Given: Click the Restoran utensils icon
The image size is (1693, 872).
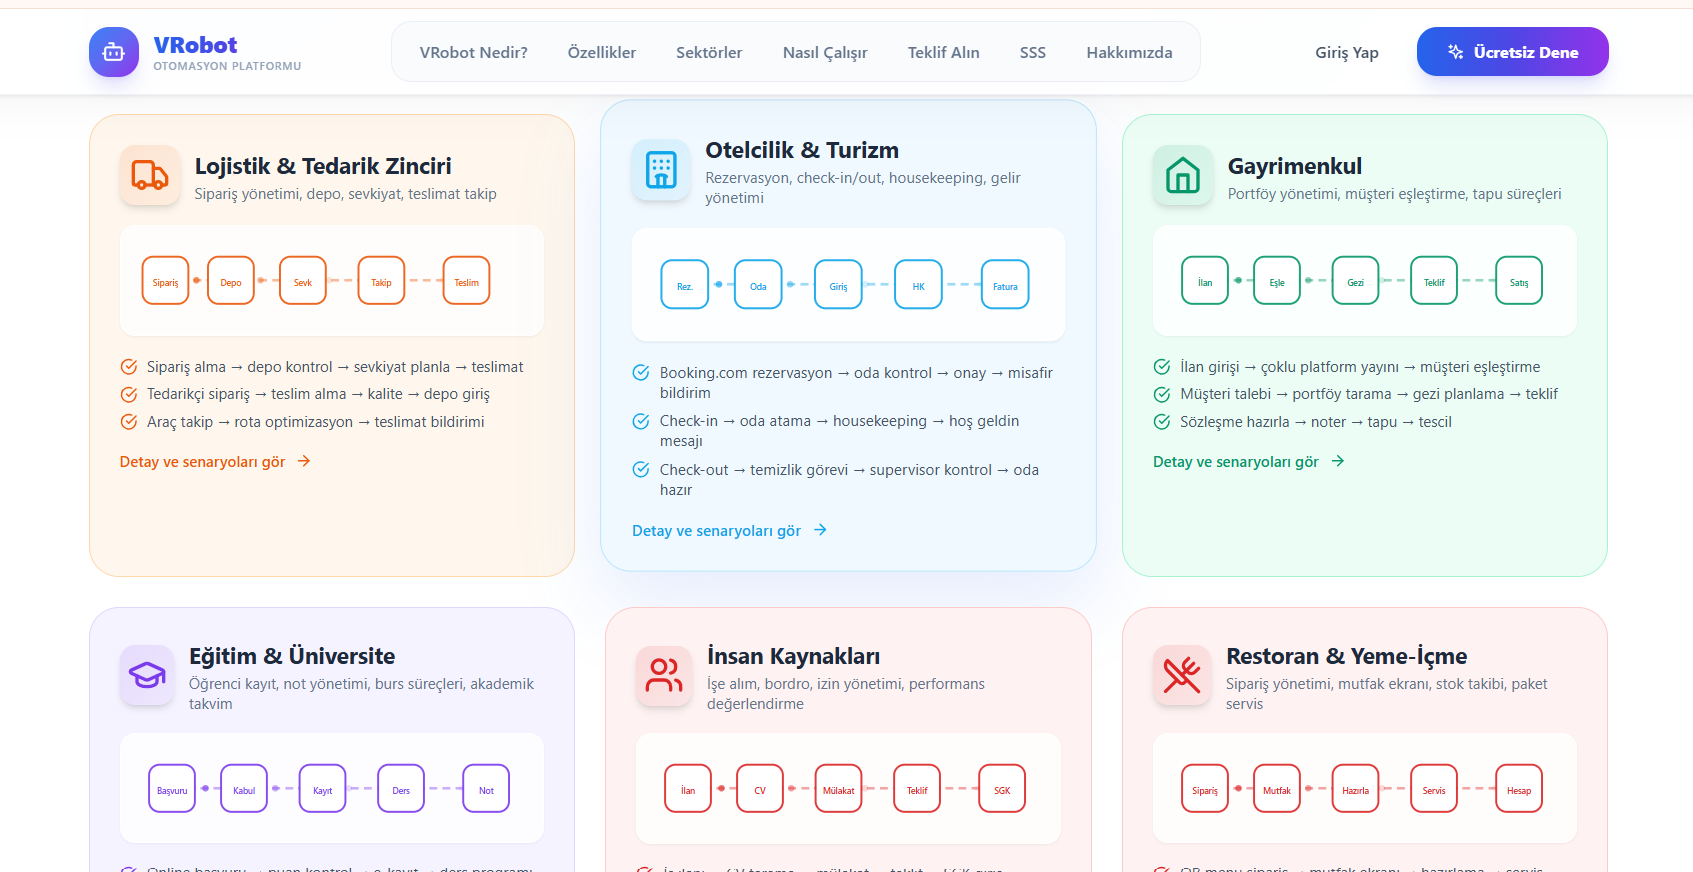Looking at the screenshot, I should (1182, 676).
